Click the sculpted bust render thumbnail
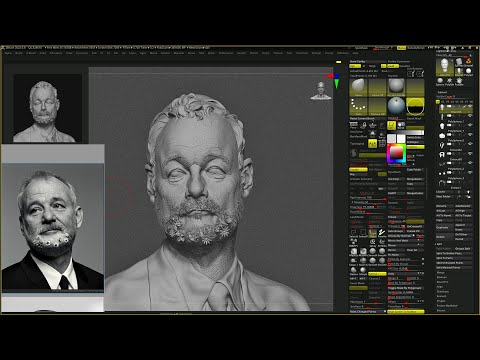Image resolution: width=480 pixels, height=360 pixels. tap(47, 109)
